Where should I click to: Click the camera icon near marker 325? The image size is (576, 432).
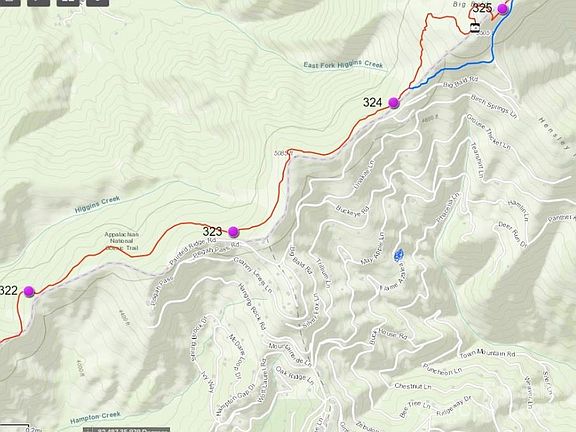(475, 28)
